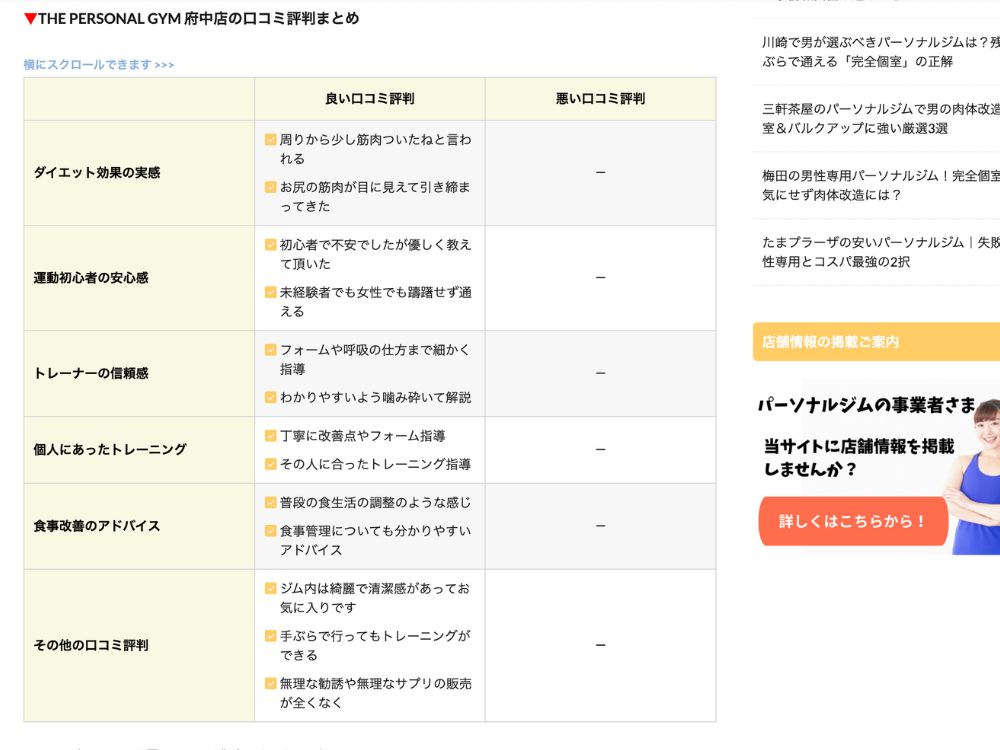Toggle checkbox beside 「未経験者でも女性でも躊躇せず通える」

point(268,290)
